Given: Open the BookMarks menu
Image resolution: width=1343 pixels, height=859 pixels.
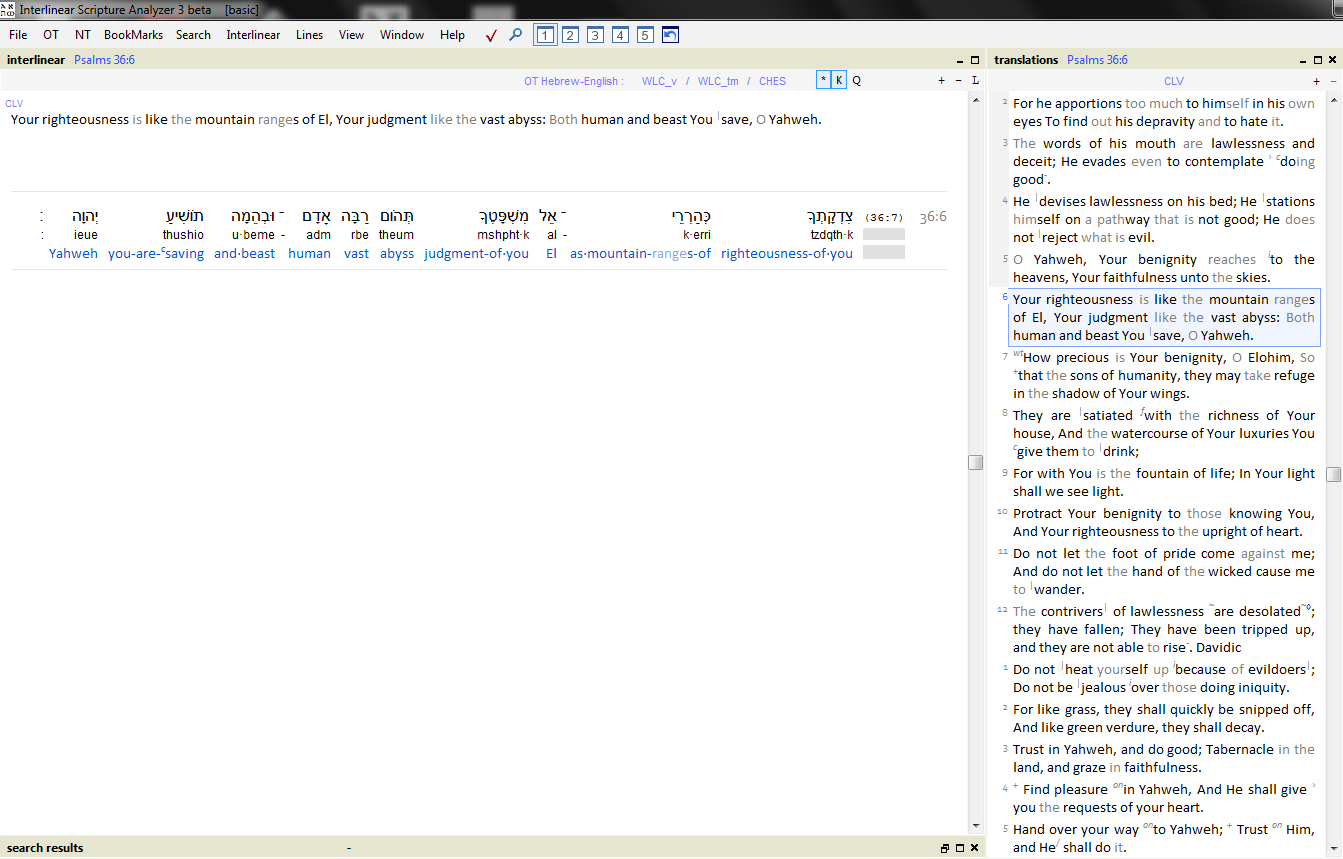Looking at the screenshot, I should [x=133, y=35].
